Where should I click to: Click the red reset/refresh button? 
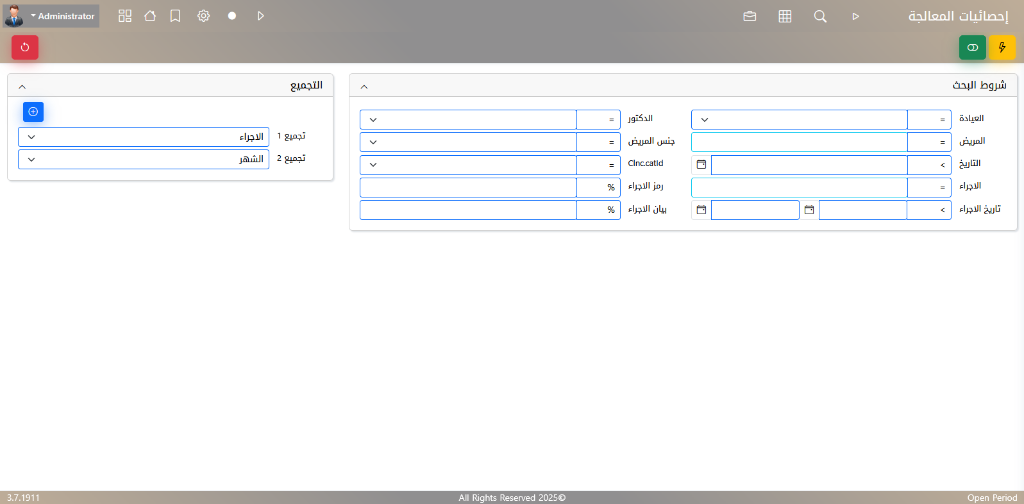(x=25, y=47)
